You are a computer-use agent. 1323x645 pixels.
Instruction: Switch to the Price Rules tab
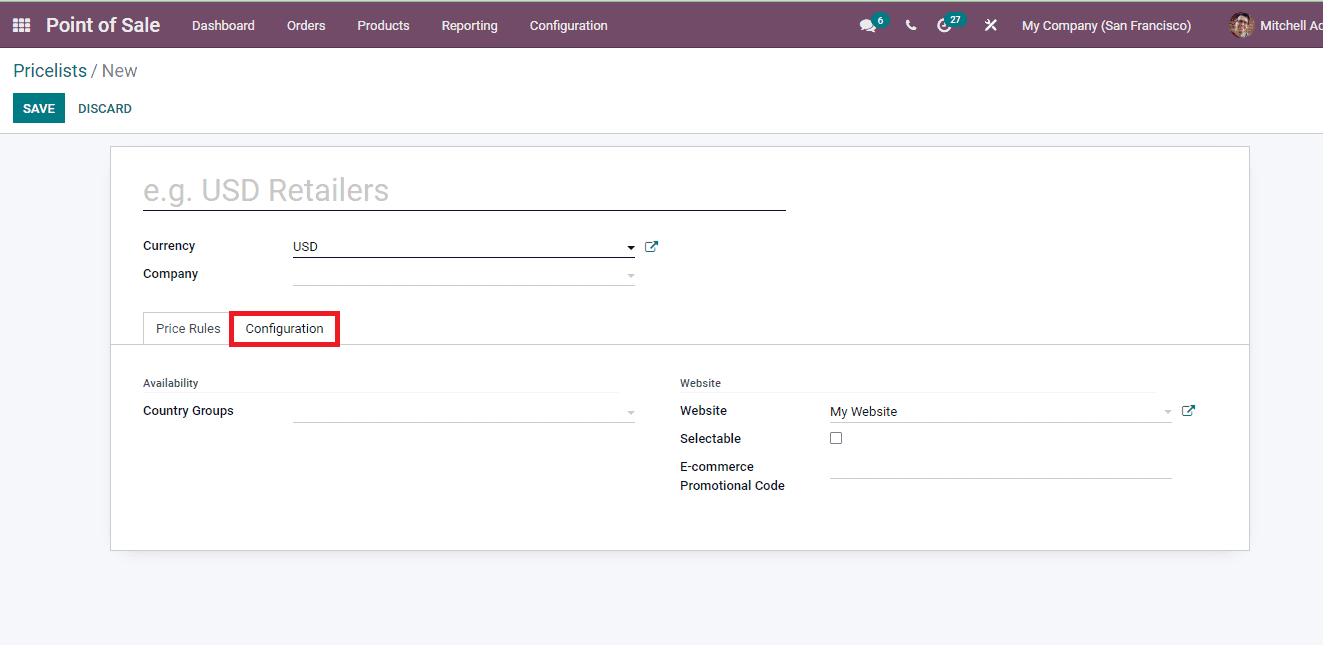[188, 329]
